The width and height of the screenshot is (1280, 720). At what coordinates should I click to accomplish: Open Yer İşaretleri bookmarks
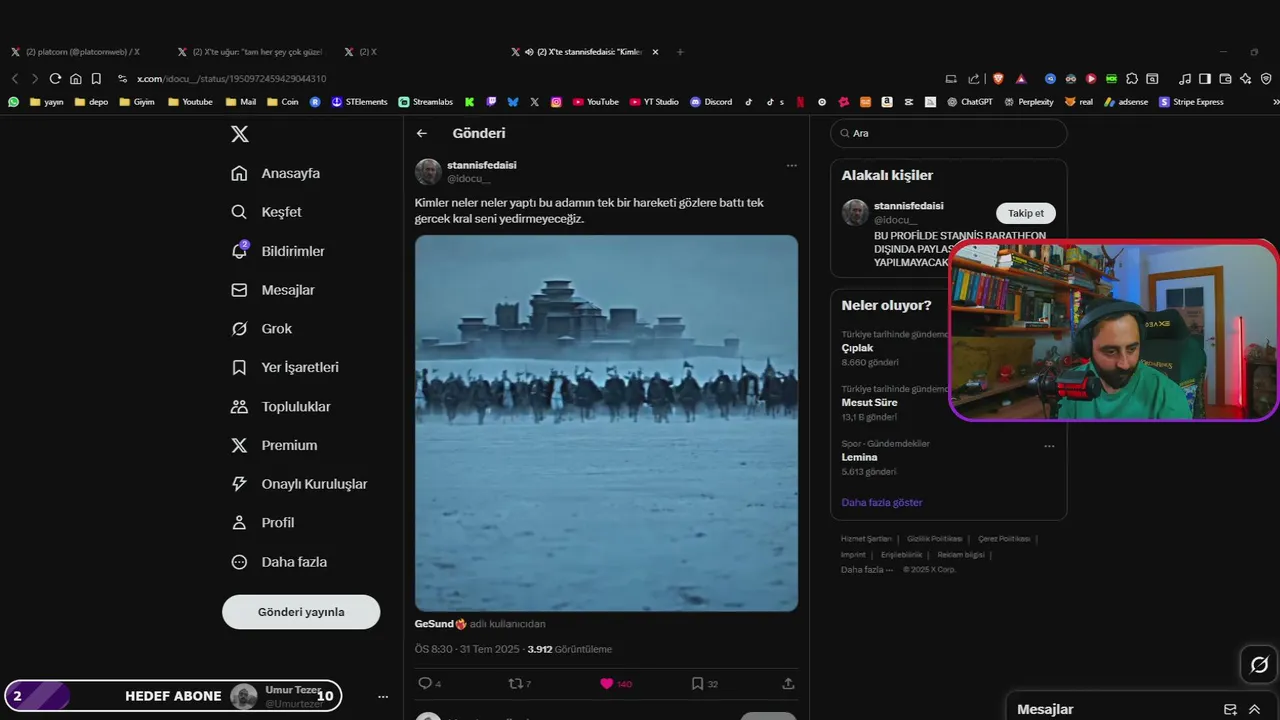click(x=285, y=367)
